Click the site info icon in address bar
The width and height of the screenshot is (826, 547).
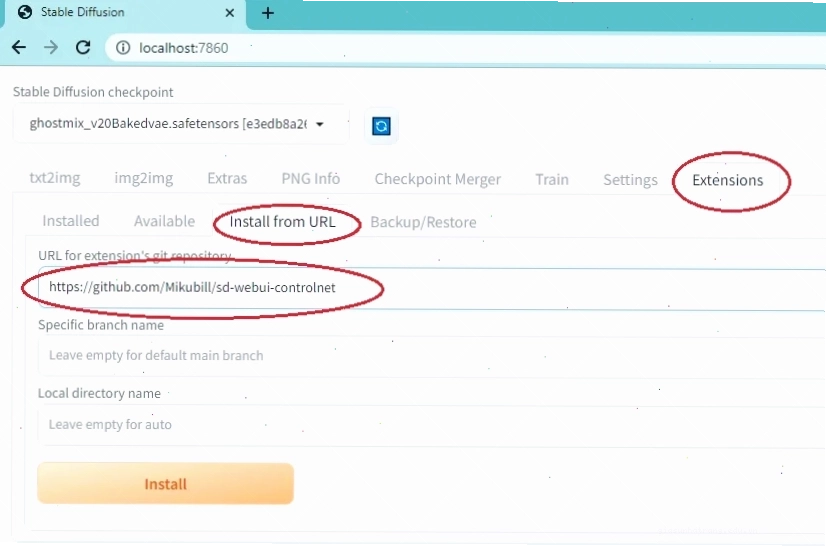123,48
